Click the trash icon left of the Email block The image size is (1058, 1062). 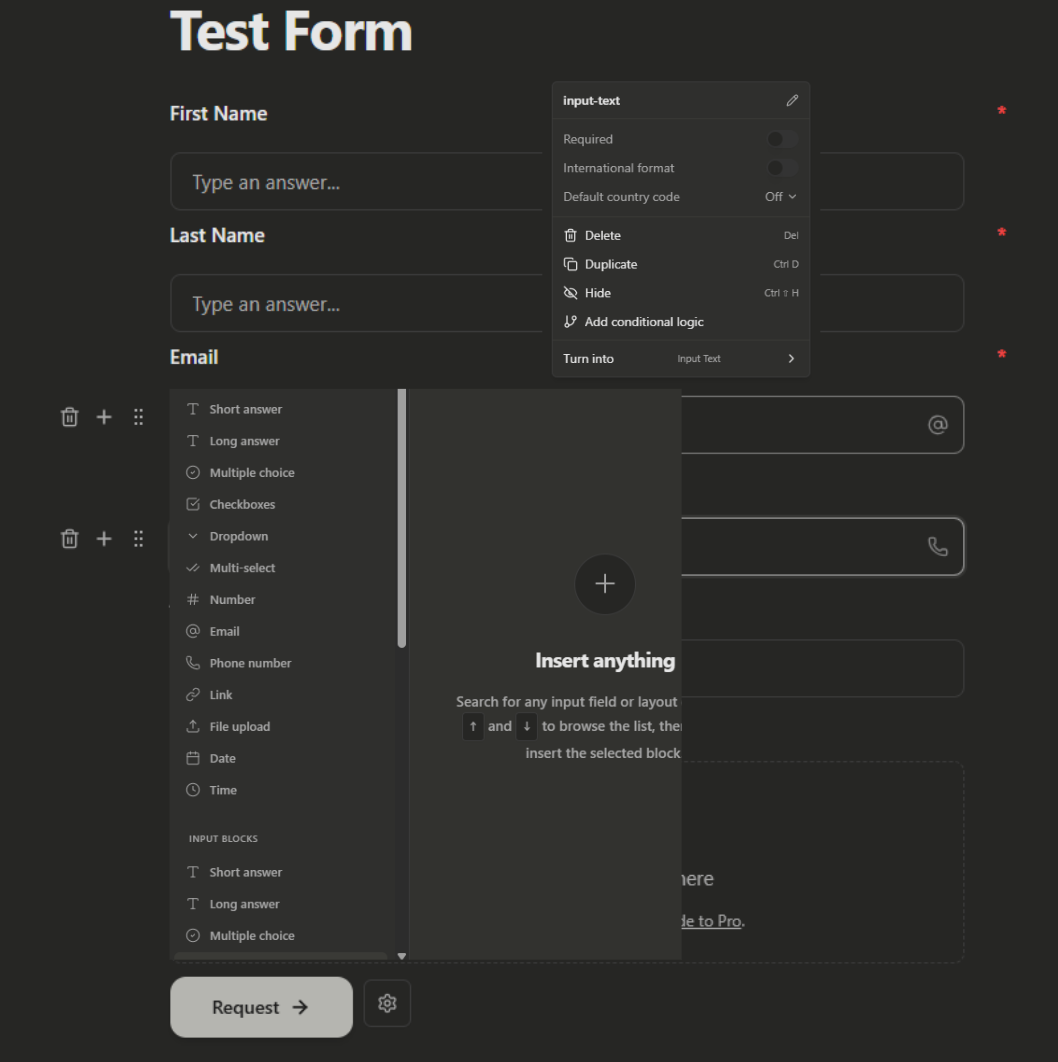tap(69, 417)
